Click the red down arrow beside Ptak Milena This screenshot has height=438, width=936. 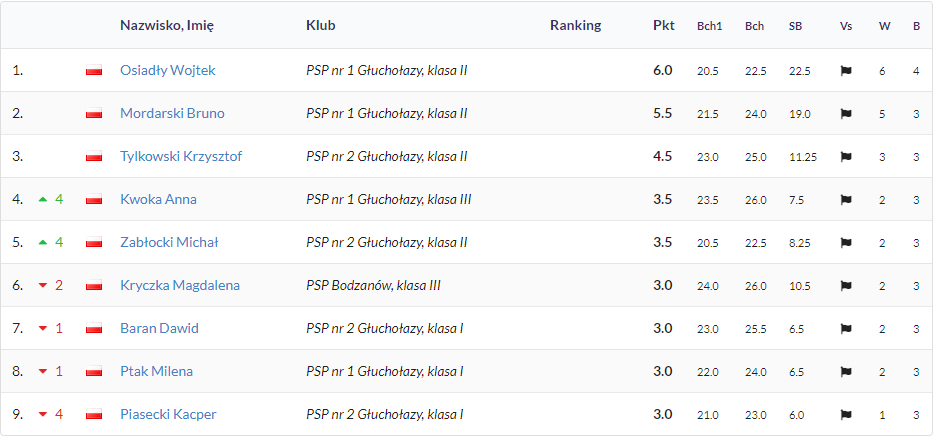(x=42, y=372)
